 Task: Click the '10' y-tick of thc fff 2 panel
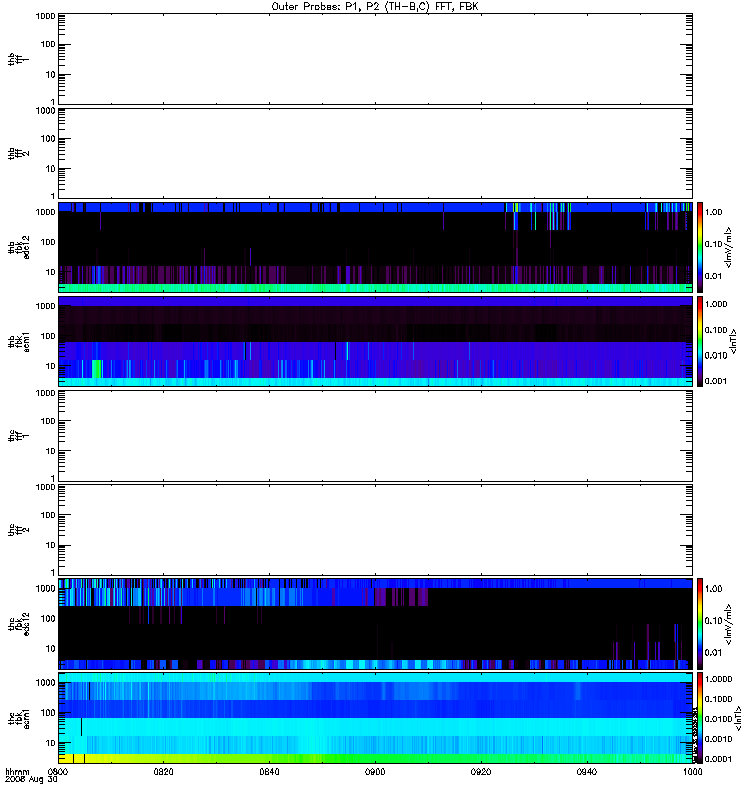[51, 545]
